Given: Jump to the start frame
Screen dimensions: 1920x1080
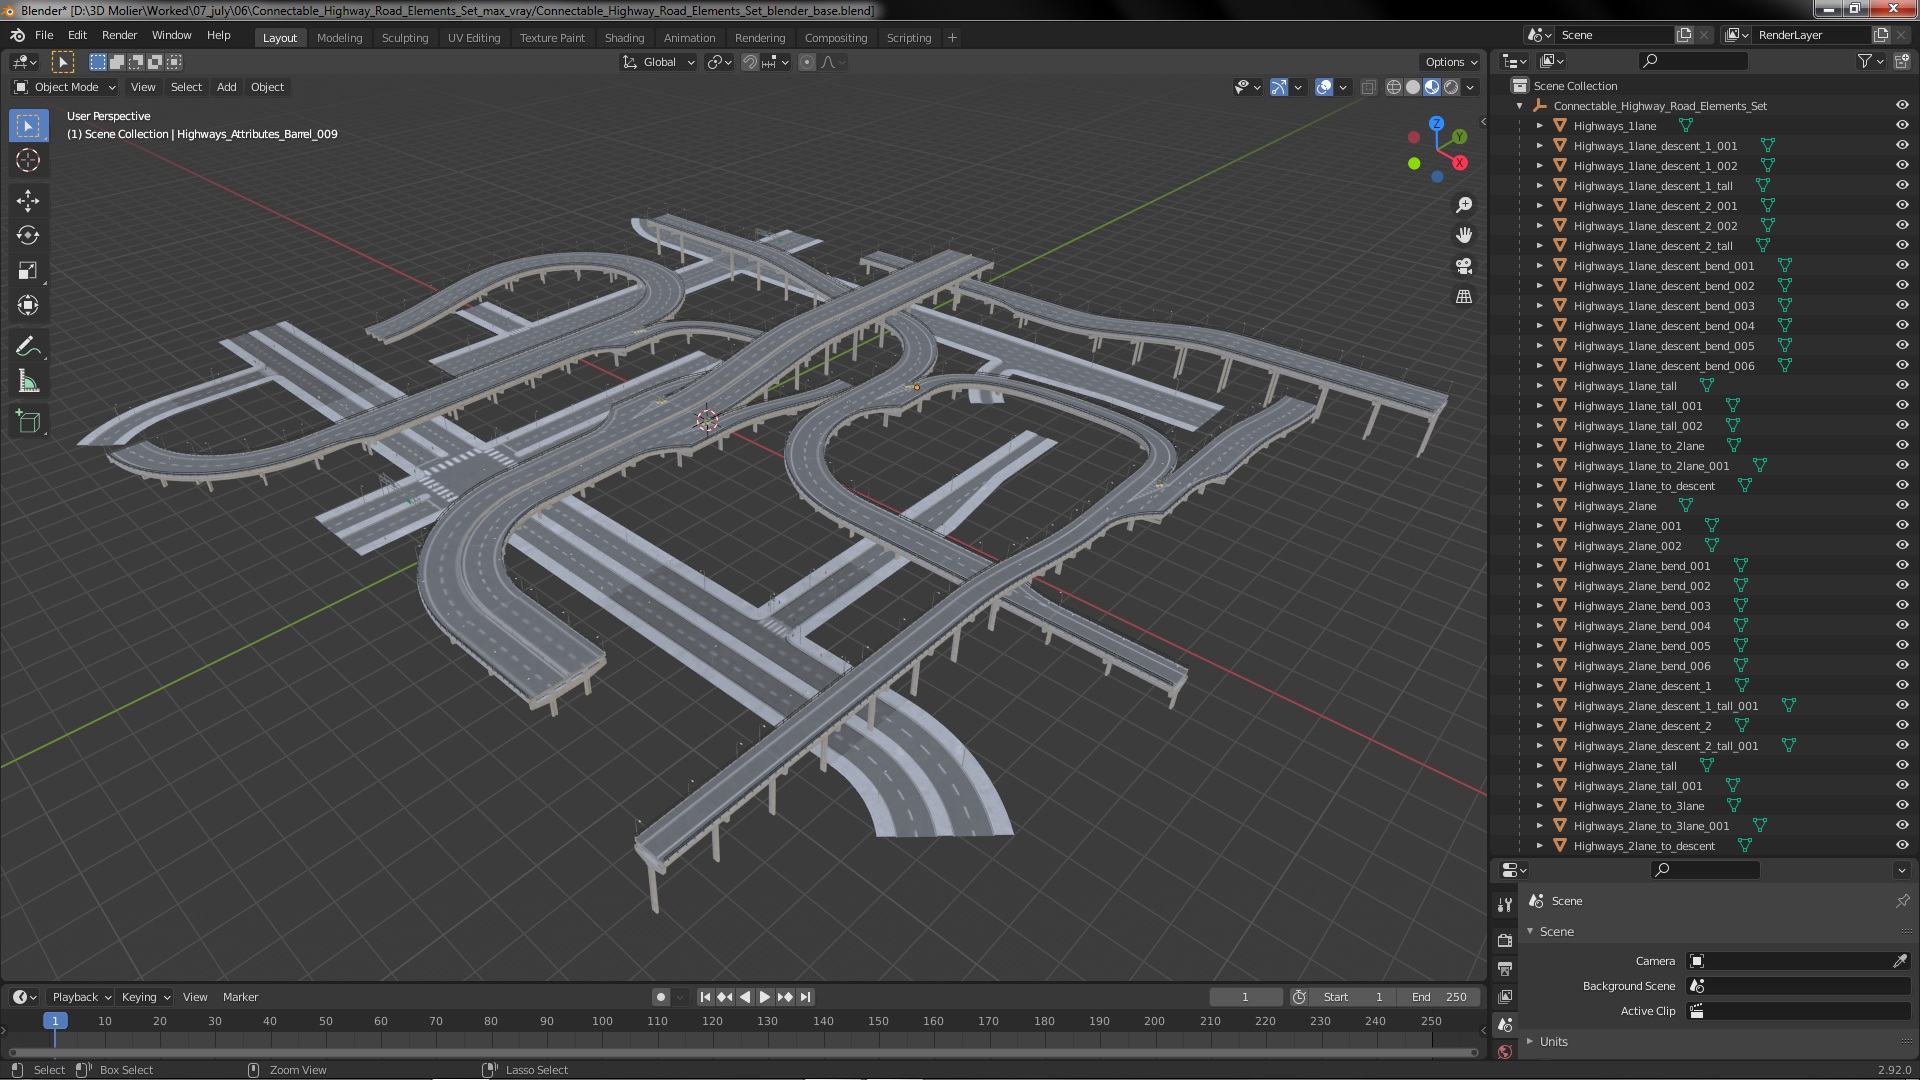Looking at the screenshot, I should (x=705, y=997).
